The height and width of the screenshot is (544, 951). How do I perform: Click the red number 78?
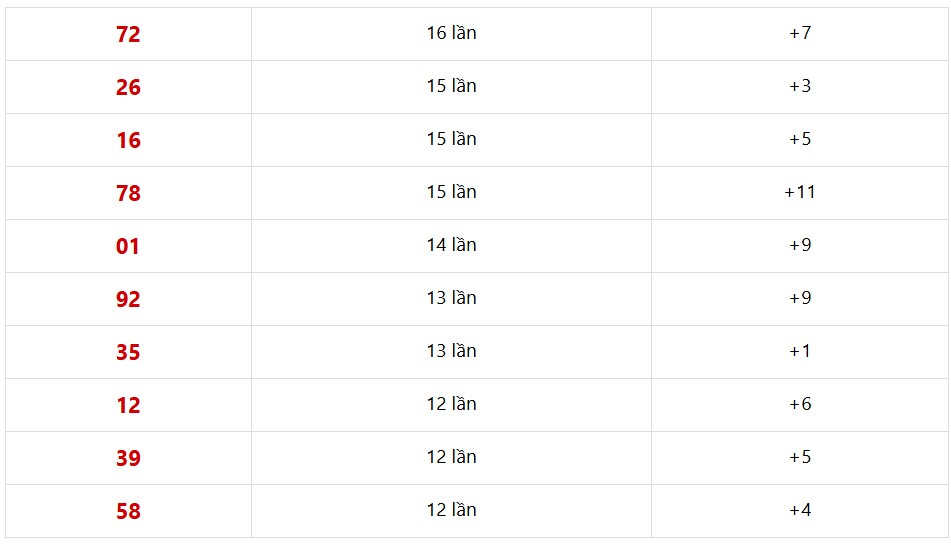(128, 193)
